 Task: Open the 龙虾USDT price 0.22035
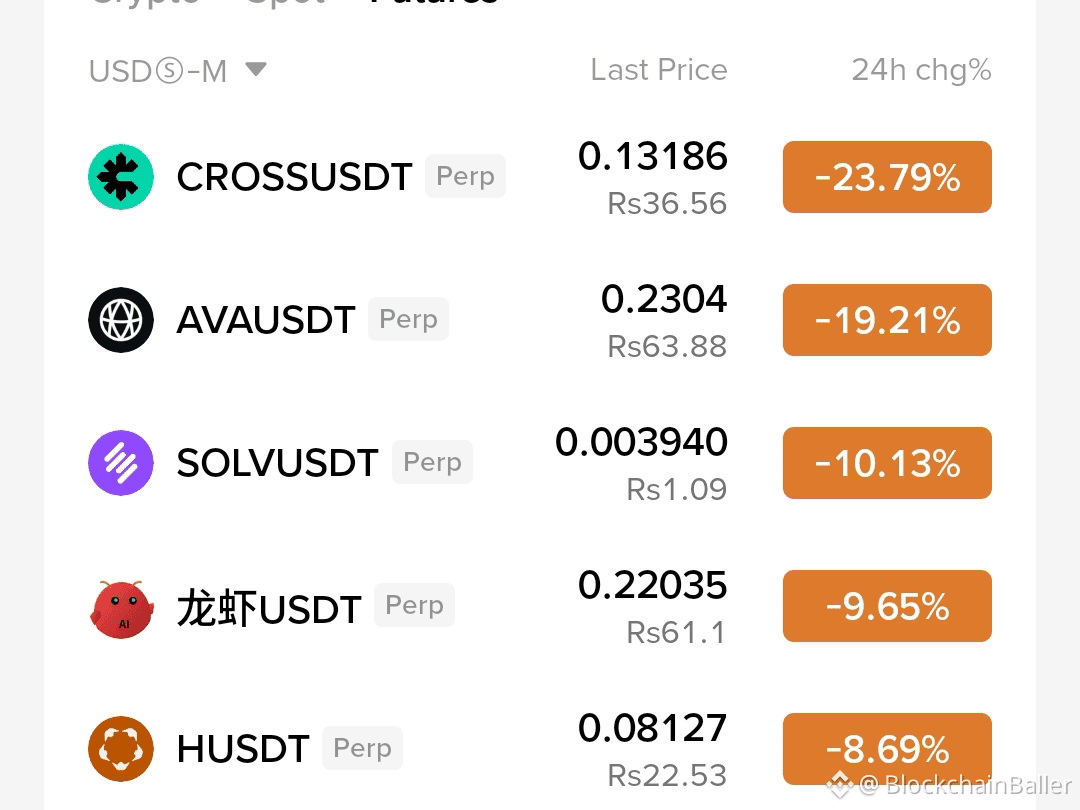point(652,585)
